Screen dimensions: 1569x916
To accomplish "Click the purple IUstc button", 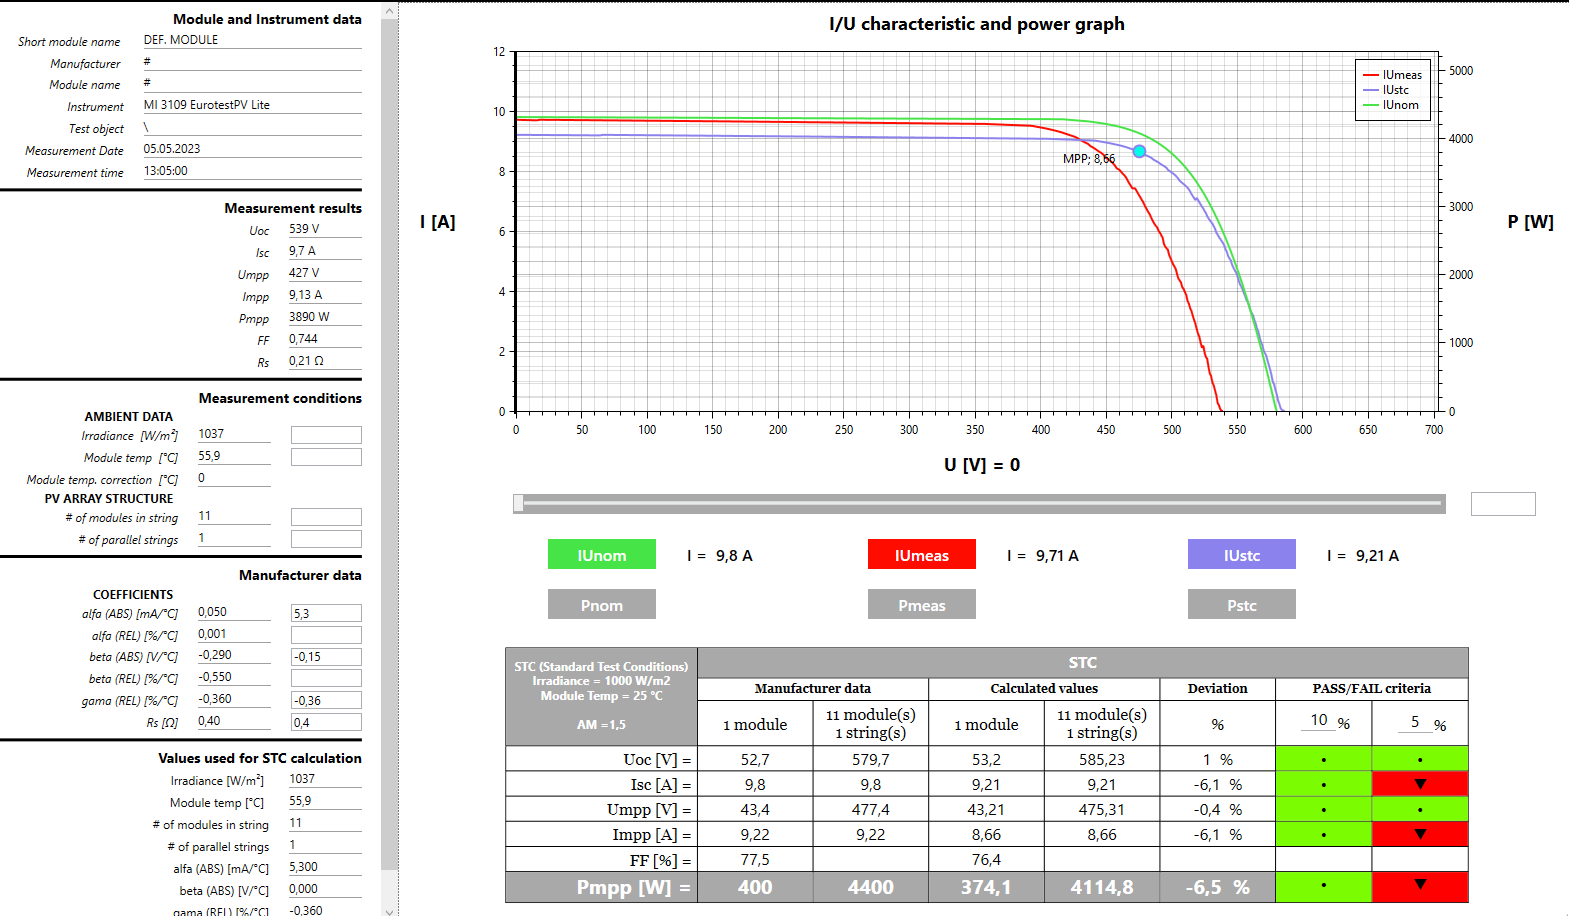I will pos(1241,555).
